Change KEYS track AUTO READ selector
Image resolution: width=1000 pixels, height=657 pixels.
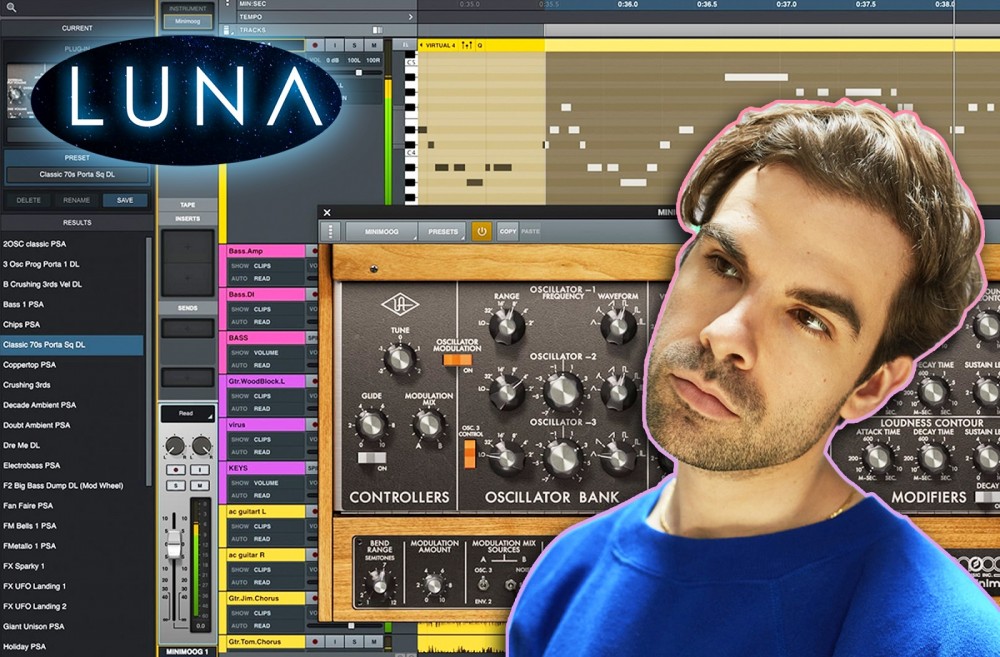264,496
